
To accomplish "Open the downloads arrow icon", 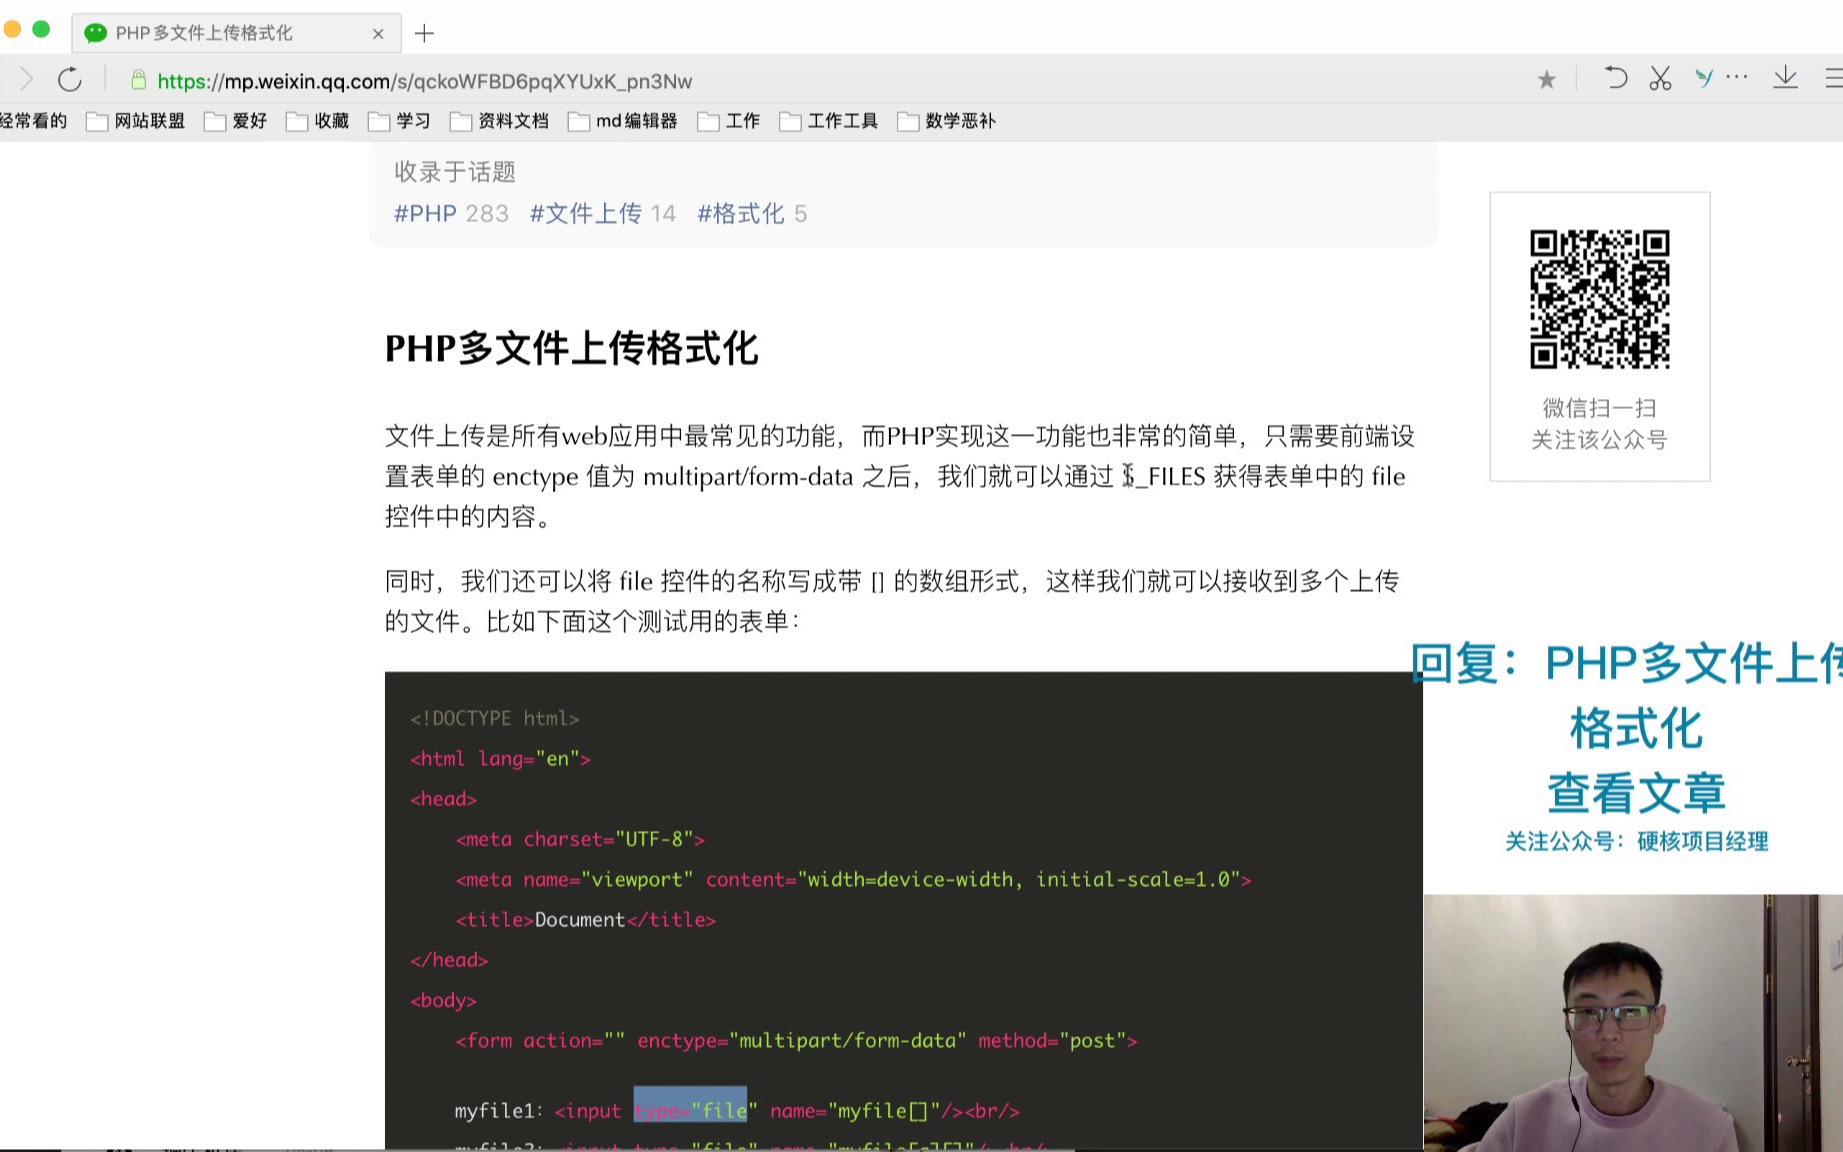I will tap(1785, 78).
